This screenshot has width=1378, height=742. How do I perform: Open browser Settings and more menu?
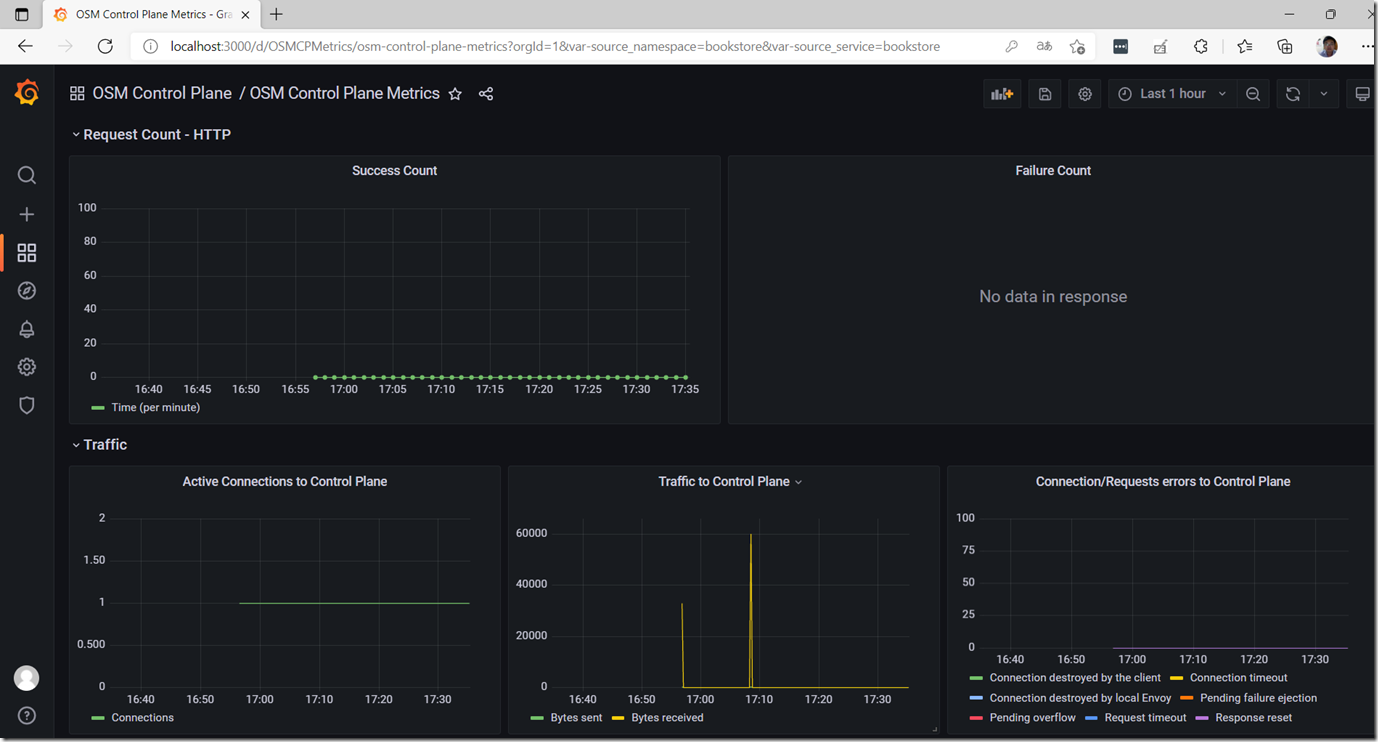point(1367,46)
